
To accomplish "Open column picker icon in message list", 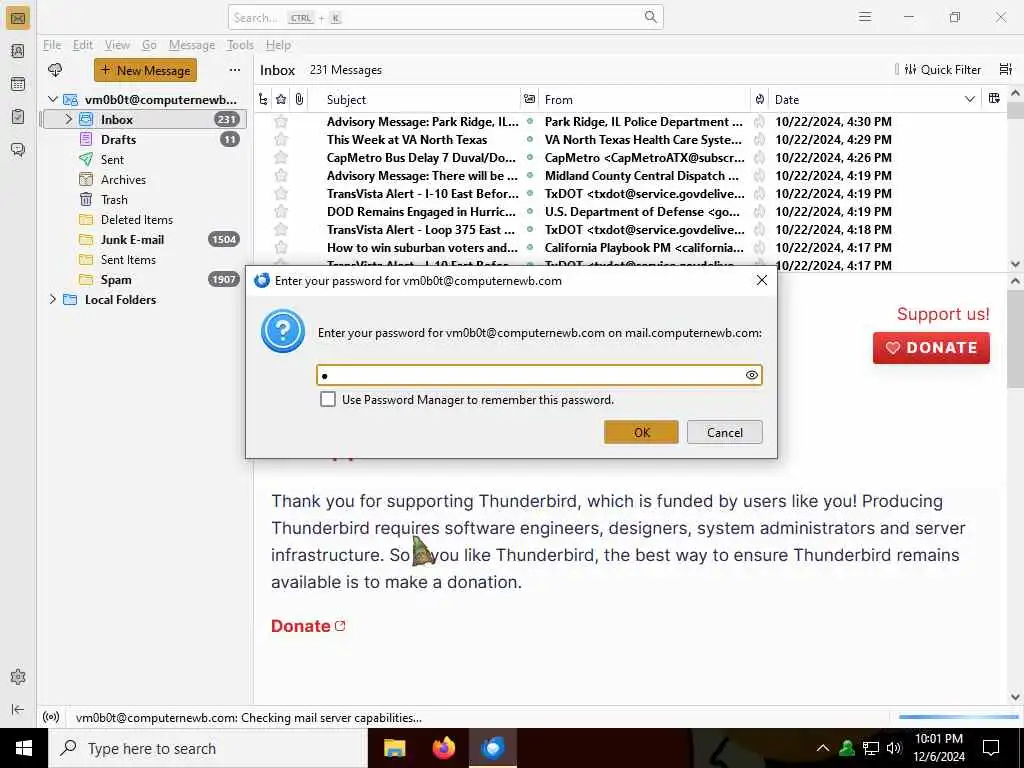I will click(994, 99).
